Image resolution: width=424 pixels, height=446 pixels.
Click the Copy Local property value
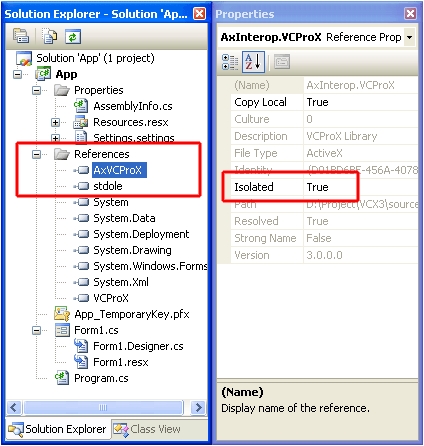coord(361,102)
